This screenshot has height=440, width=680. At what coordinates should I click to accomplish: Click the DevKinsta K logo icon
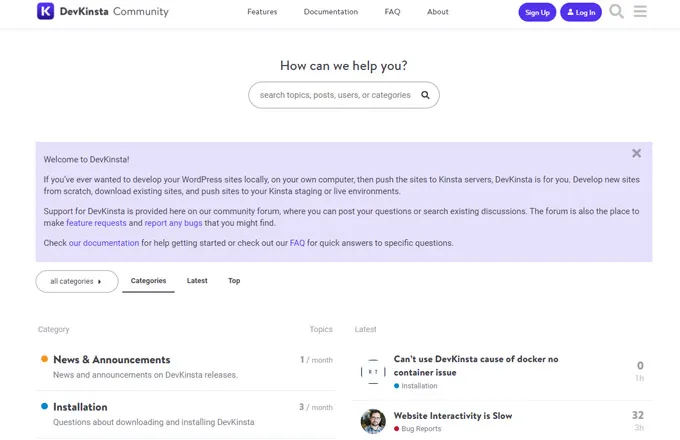(45, 12)
